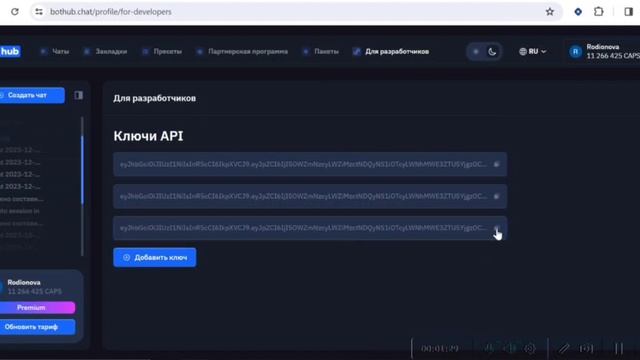Open recording toolbar settings gear
640x360 pixels.
[530, 349]
